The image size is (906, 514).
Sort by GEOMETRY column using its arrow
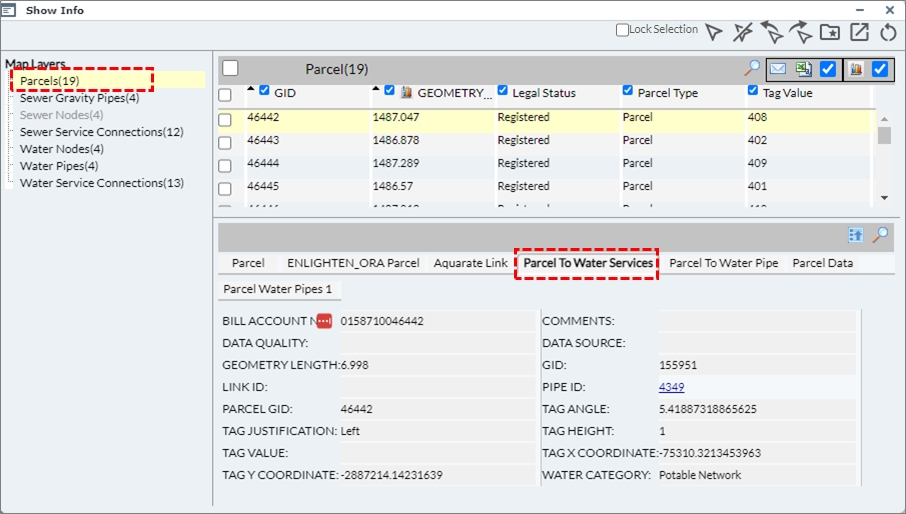click(x=377, y=90)
